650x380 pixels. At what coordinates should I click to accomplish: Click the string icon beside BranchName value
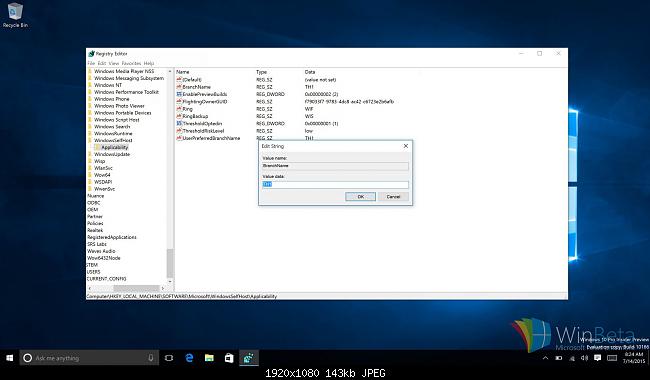pos(179,87)
